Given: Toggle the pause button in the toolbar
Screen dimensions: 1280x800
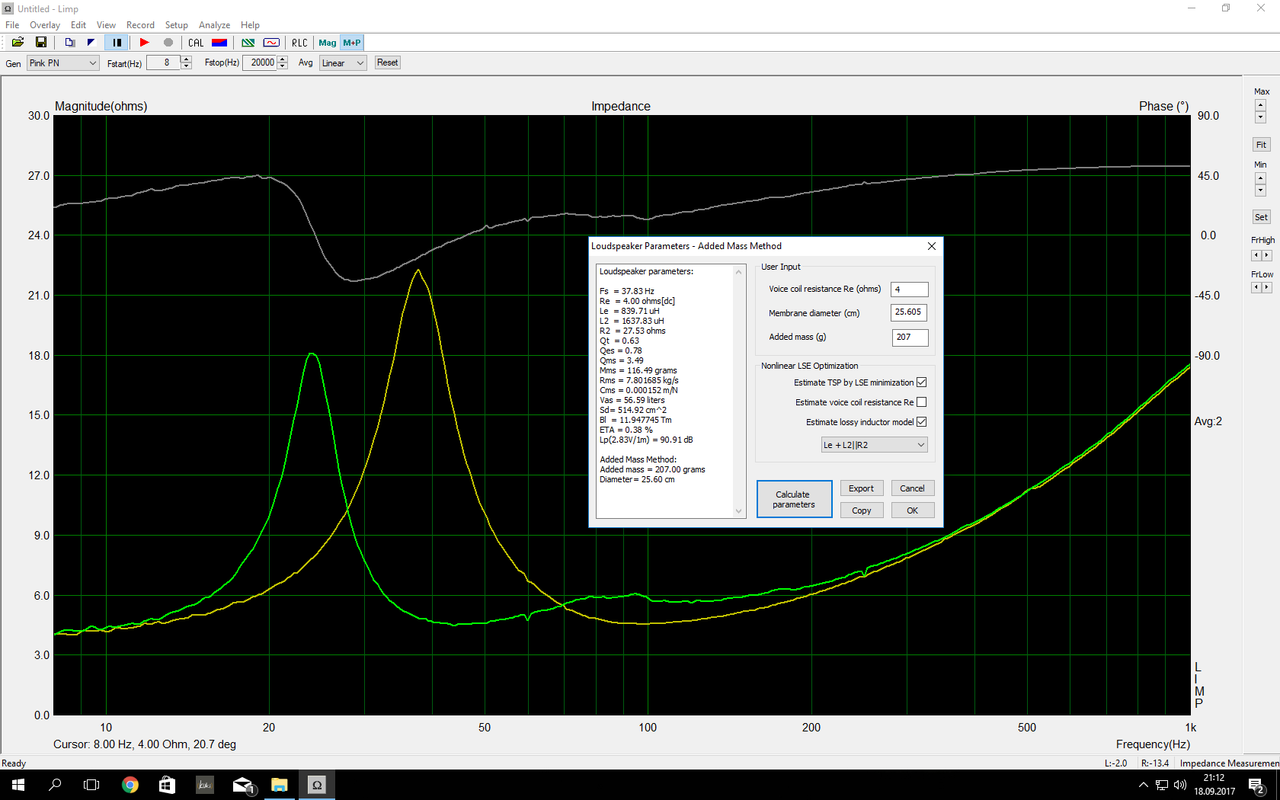Looking at the screenshot, I should [x=117, y=42].
